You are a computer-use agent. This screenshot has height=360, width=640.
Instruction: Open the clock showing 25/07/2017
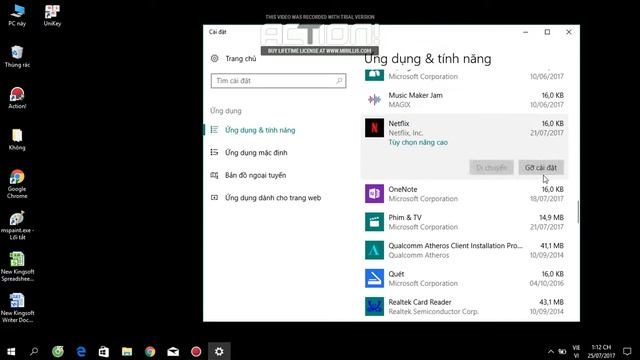pyautogui.click(x=601, y=351)
